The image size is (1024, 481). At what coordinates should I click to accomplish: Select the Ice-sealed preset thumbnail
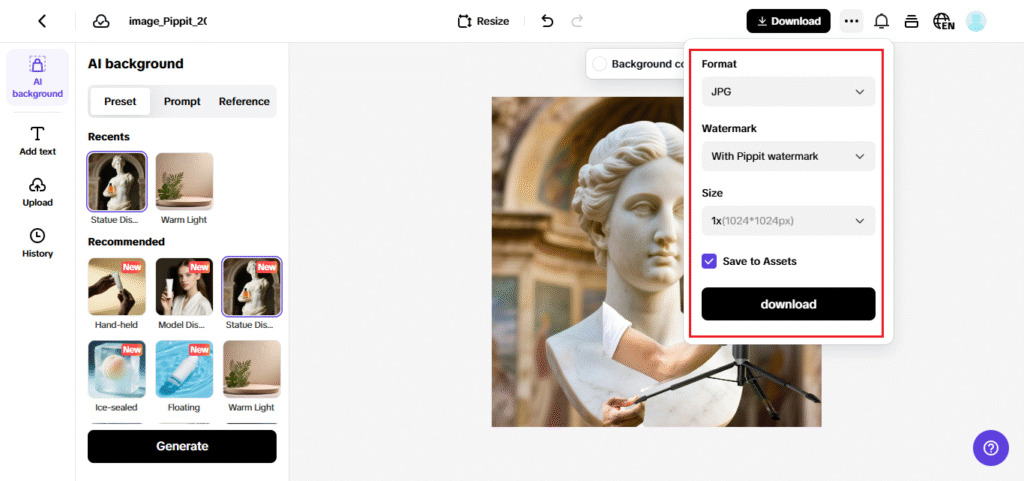pyautogui.click(x=117, y=369)
